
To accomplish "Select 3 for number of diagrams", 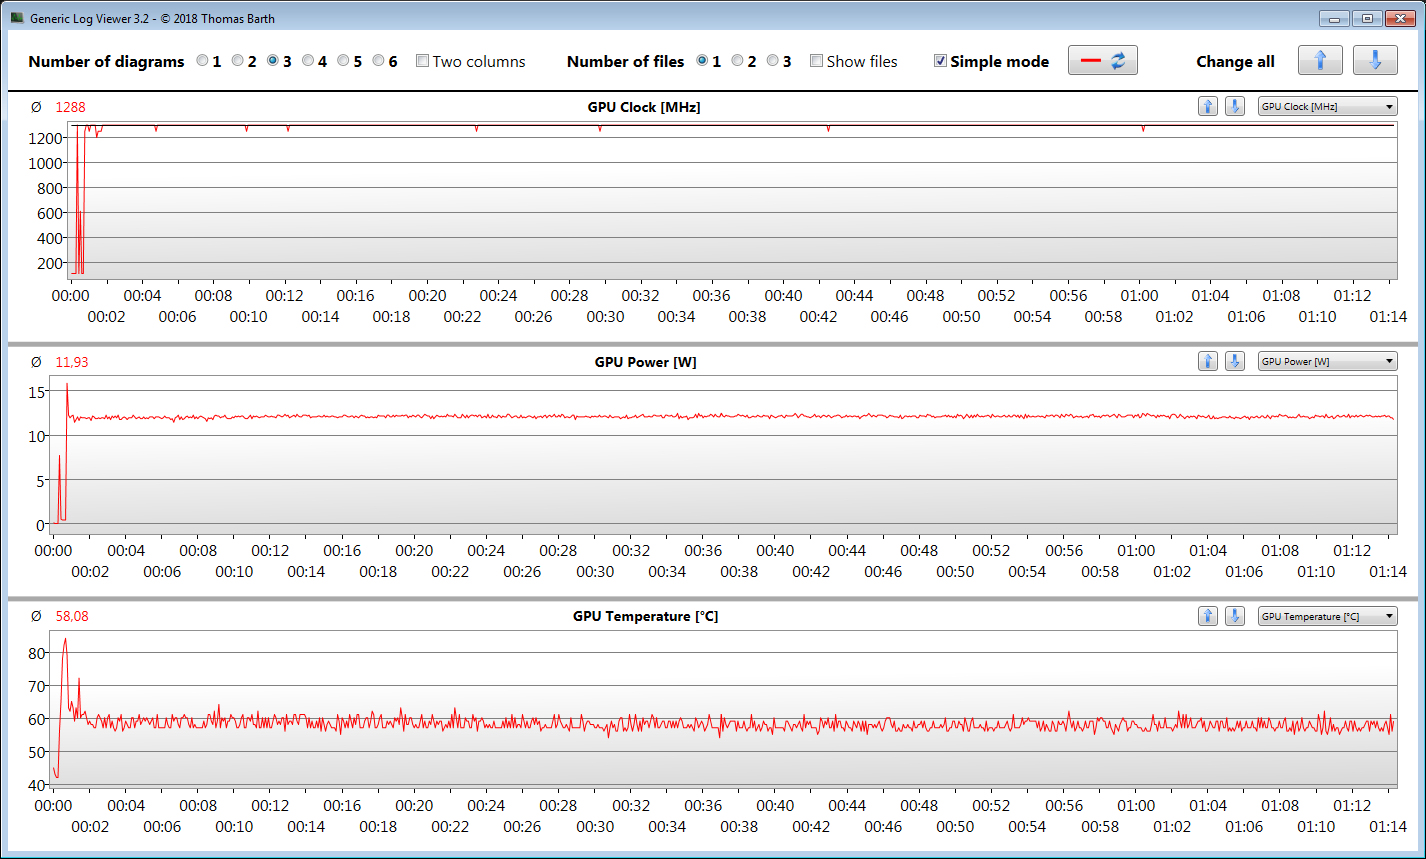I will pyautogui.click(x=273, y=61).
